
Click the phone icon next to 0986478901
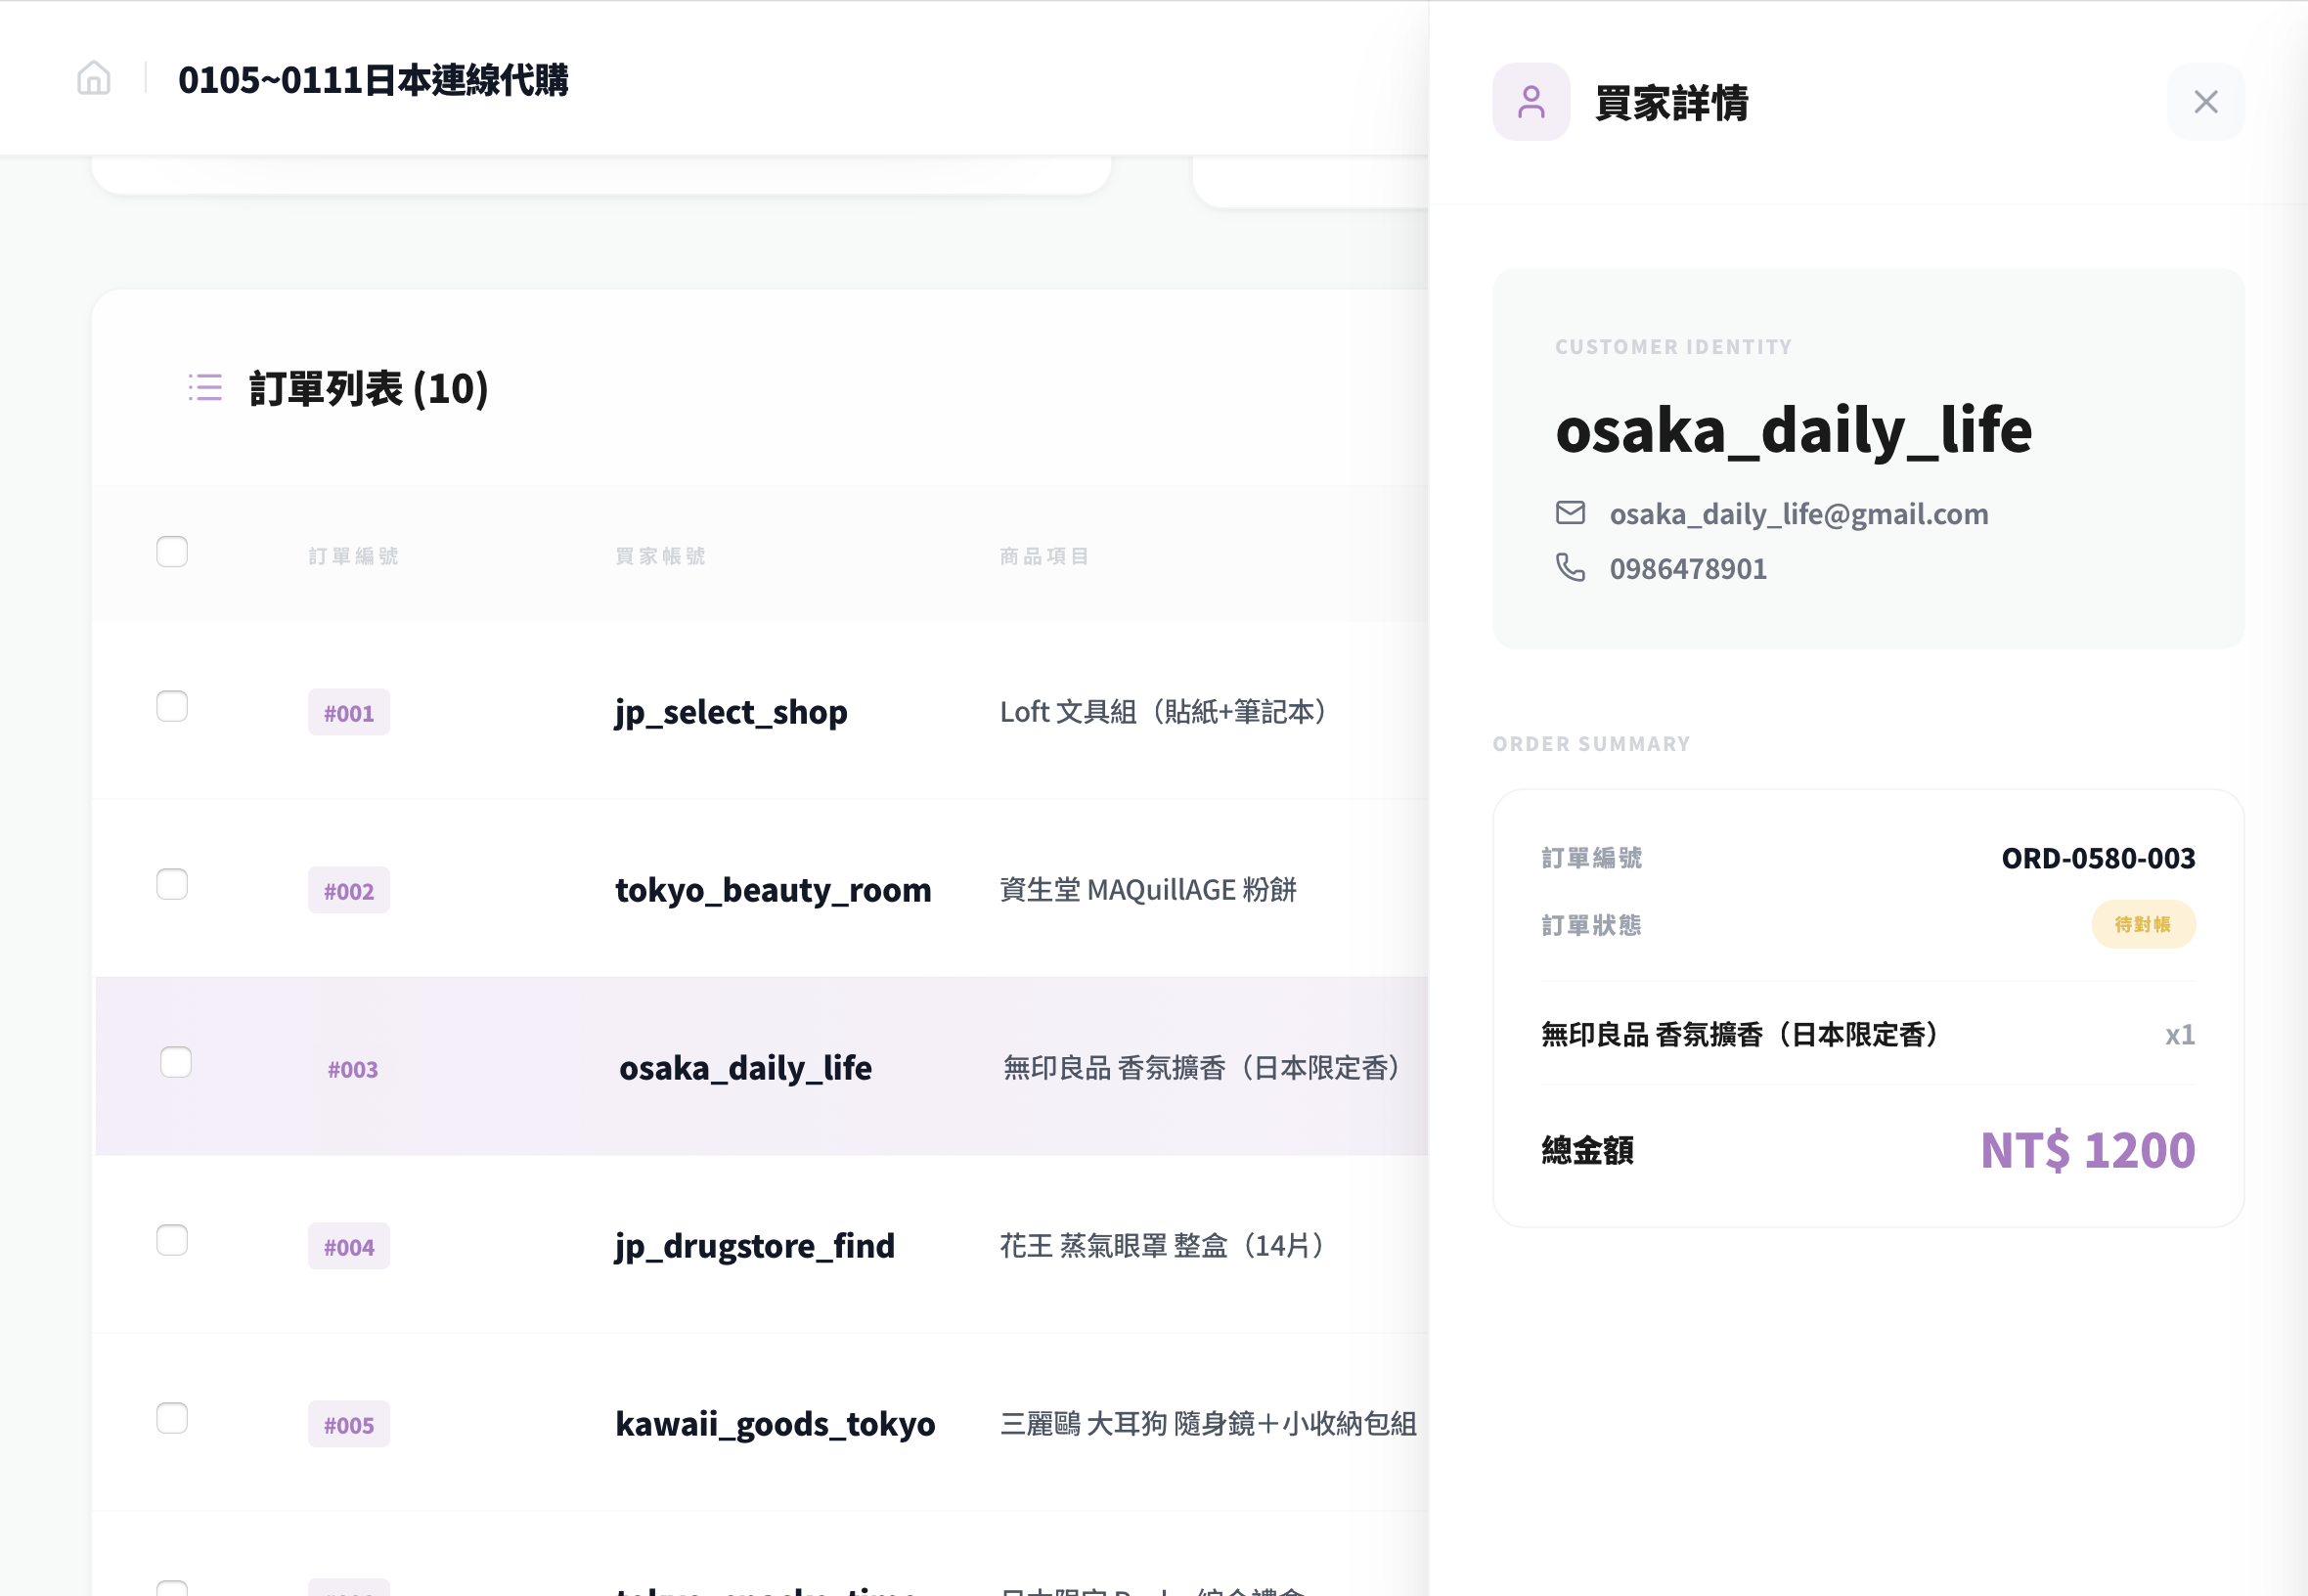[x=1570, y=568]
